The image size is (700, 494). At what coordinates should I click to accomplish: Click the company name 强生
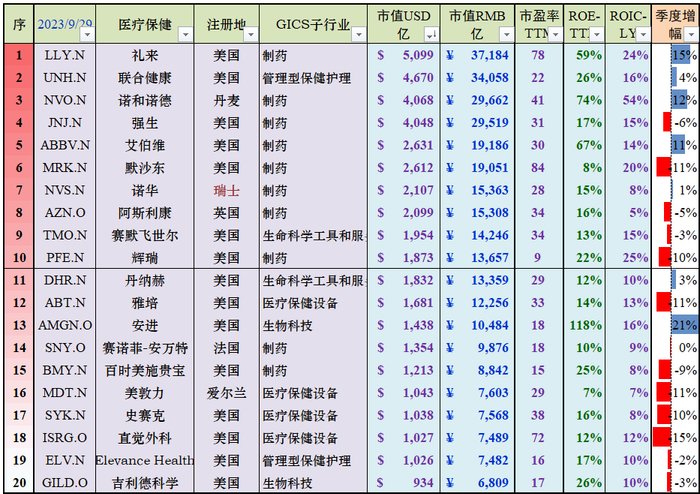pyautogui.click(x=145, y=123)
